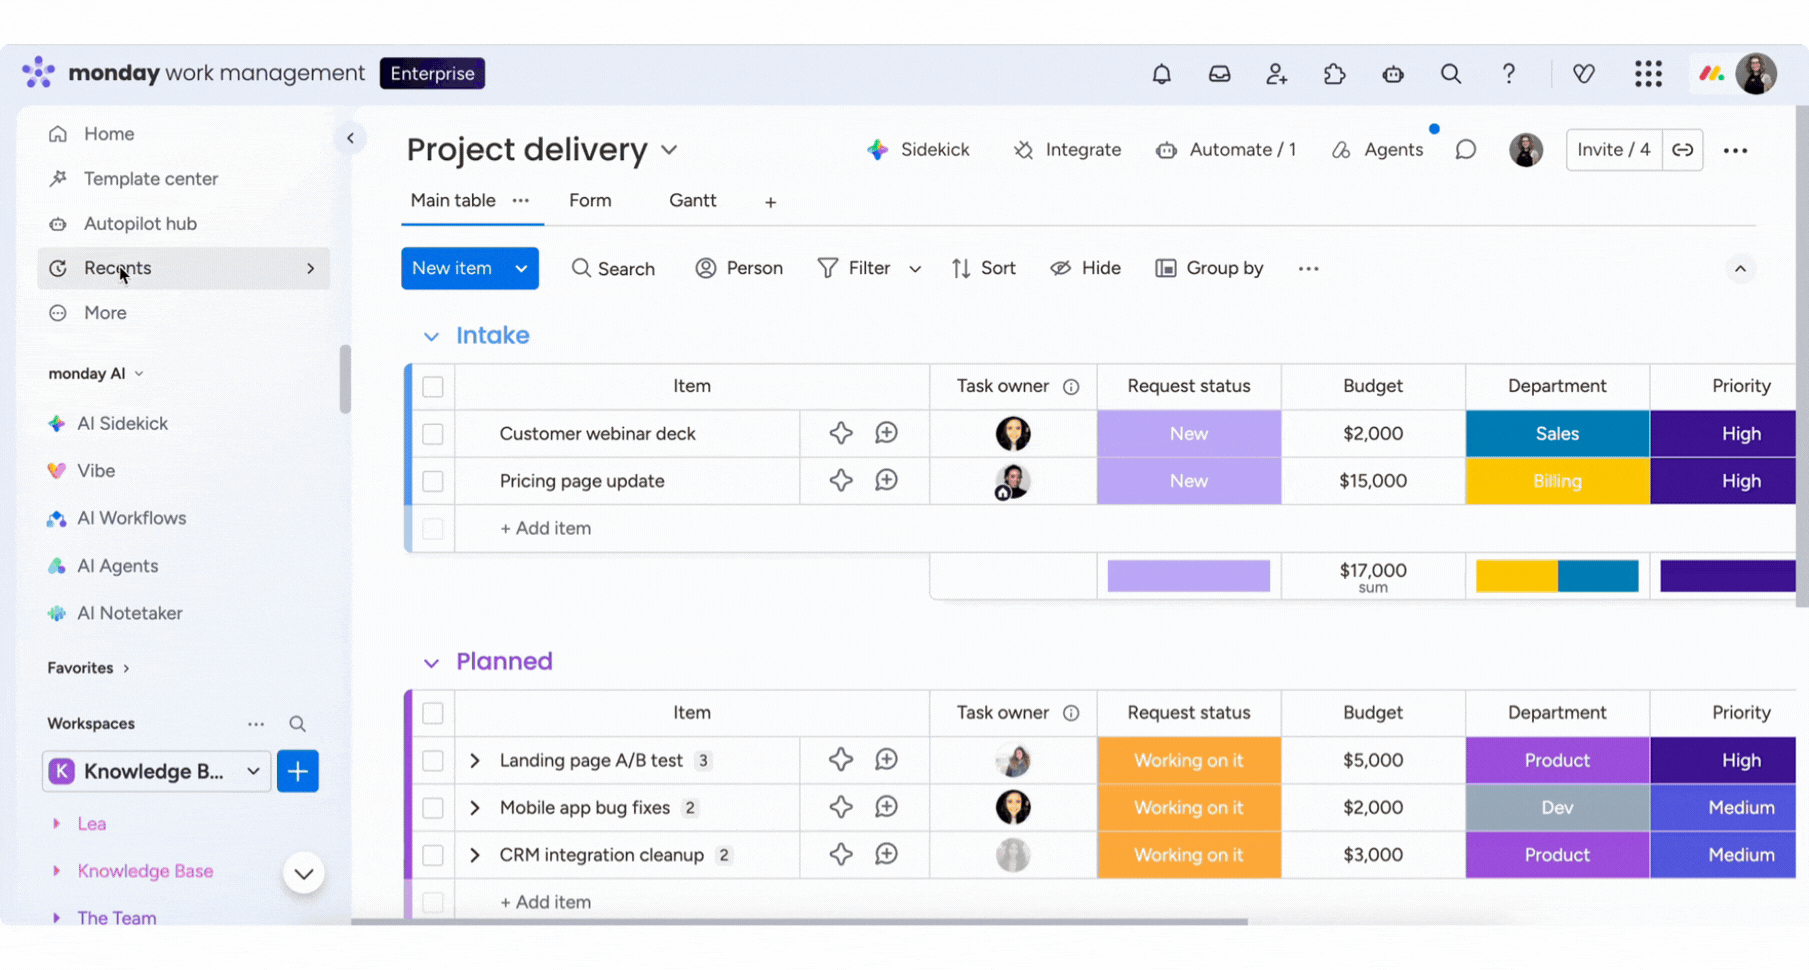Open the autopilot robot icon in top bar
Image resolution: width=1809 pixels, height=970 pixels.
pos(1392,74)
